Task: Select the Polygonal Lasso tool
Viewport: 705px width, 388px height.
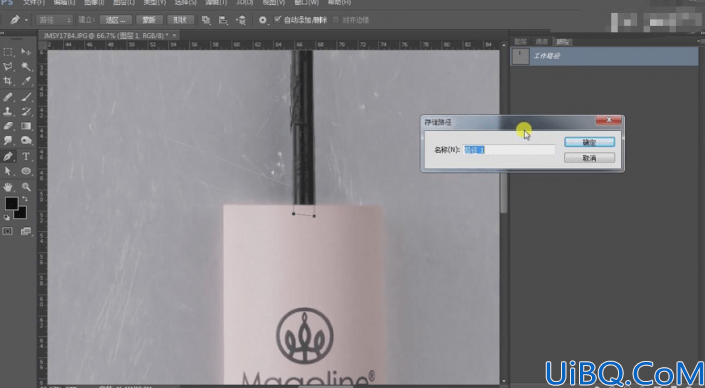Action: point(8,67)
